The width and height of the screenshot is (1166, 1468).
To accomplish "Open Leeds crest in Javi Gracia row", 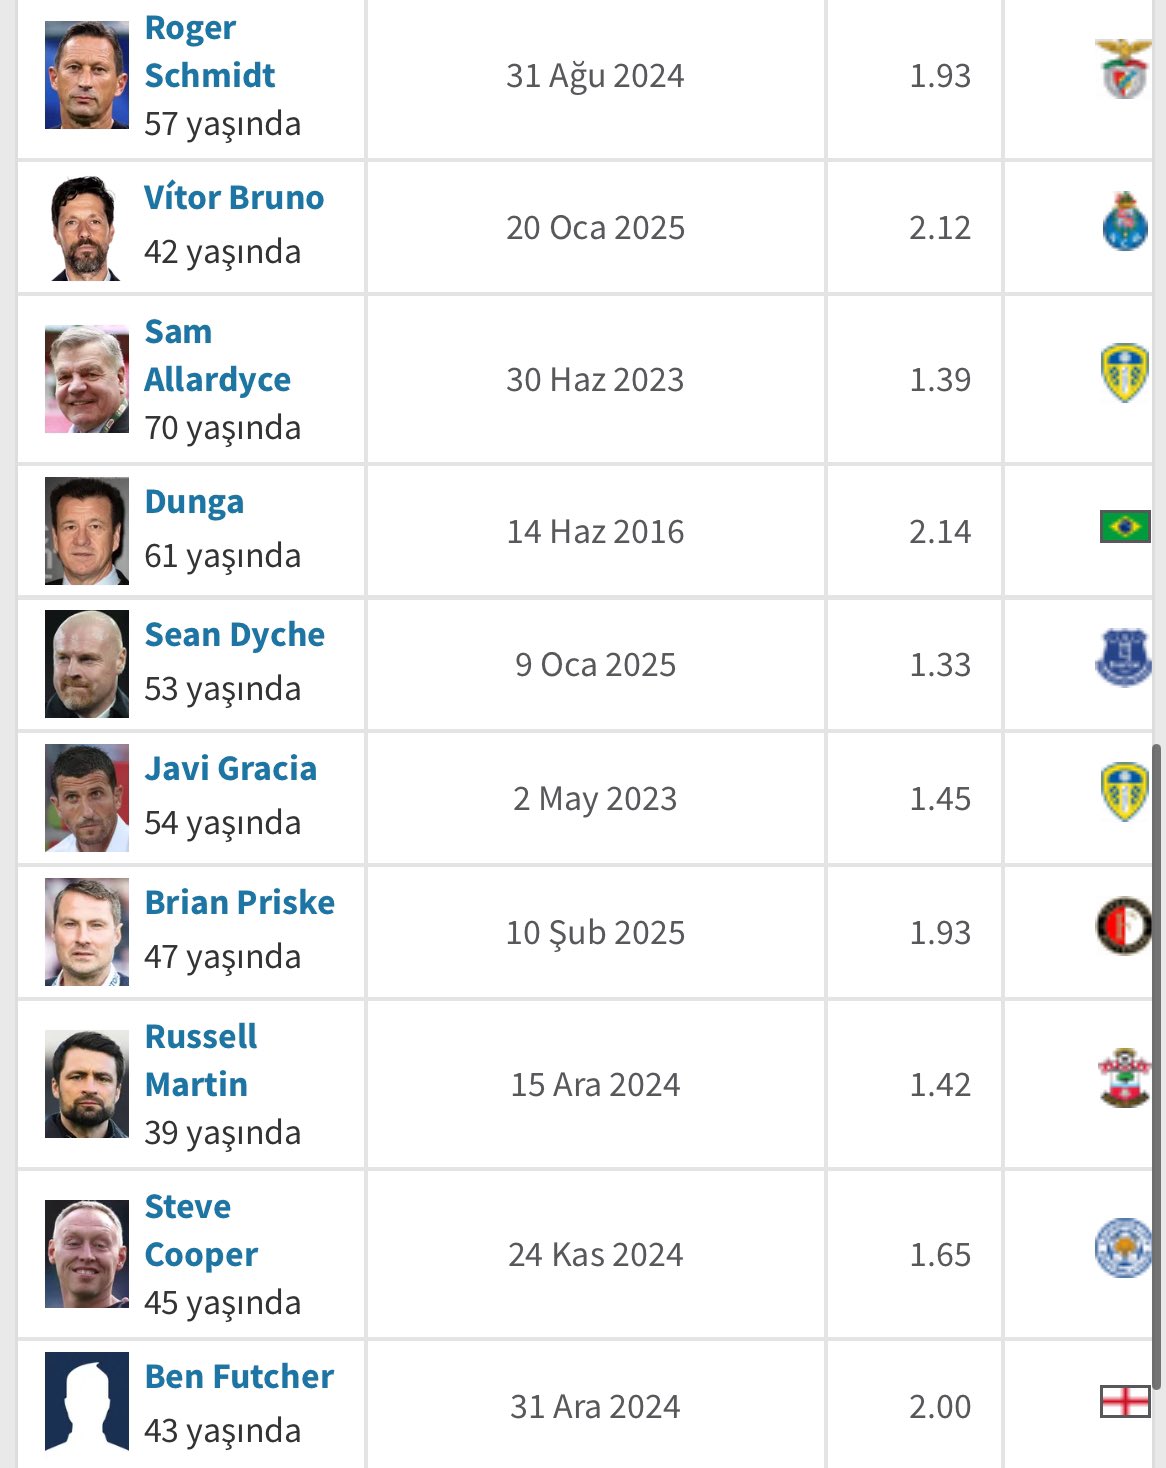I will click(x=1125, y=792).
